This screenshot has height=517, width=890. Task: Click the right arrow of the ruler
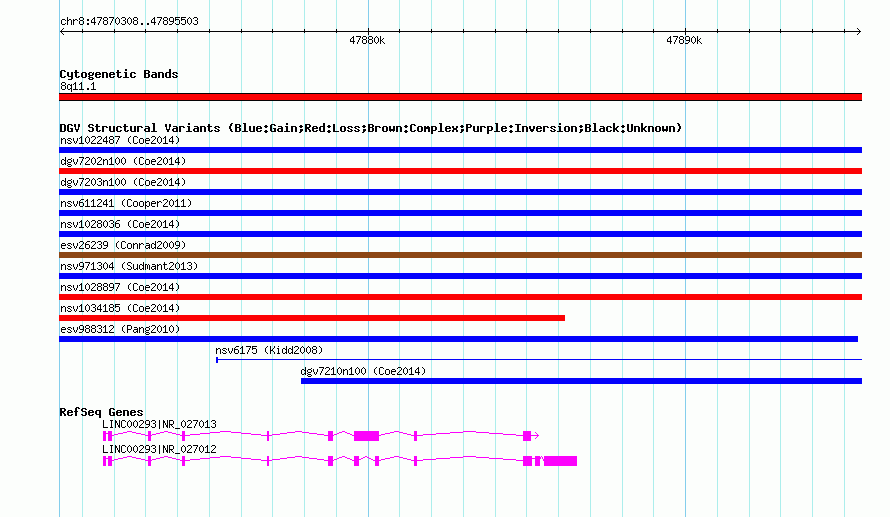coord(858,31)
